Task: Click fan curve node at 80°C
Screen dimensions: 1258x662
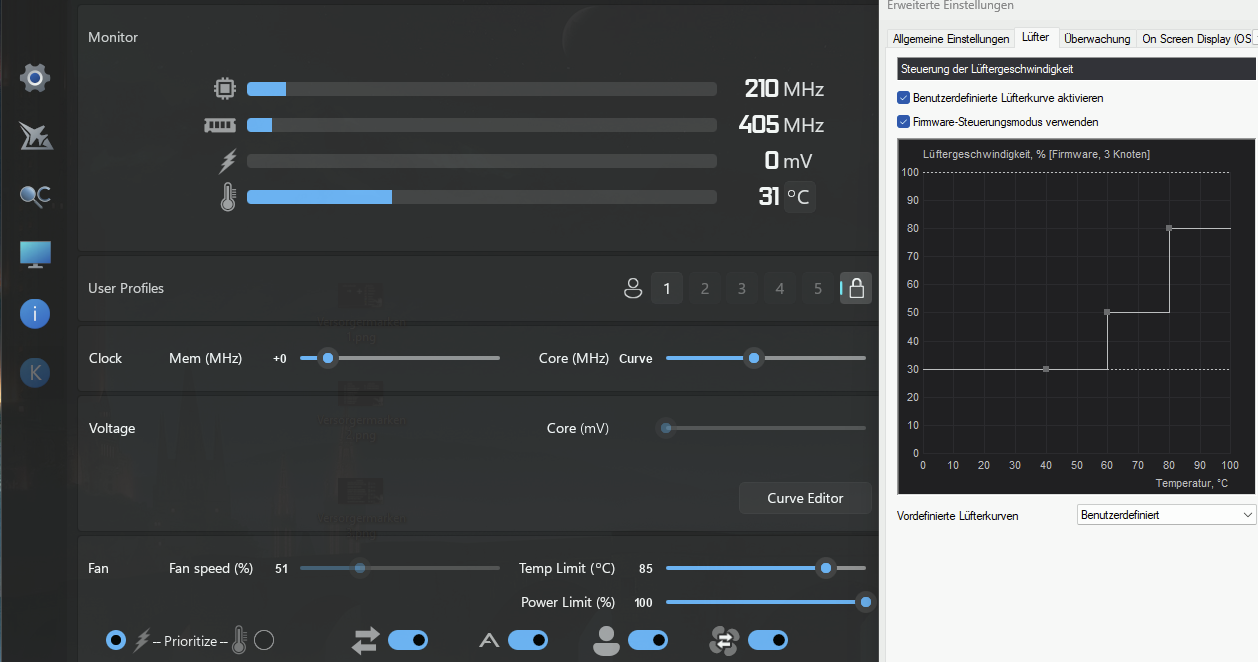Action: pos(1169,228)
